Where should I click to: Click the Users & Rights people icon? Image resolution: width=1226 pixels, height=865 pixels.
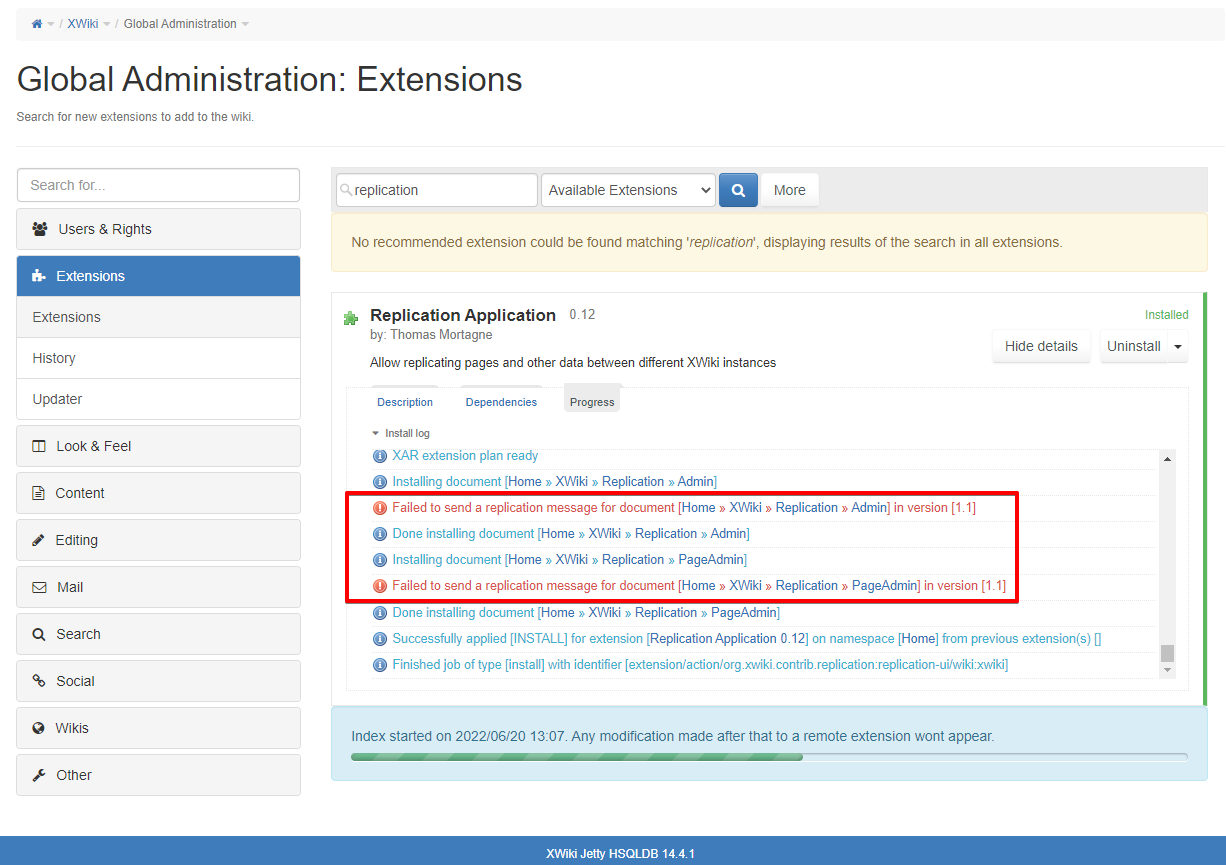(x=40, y=229)
